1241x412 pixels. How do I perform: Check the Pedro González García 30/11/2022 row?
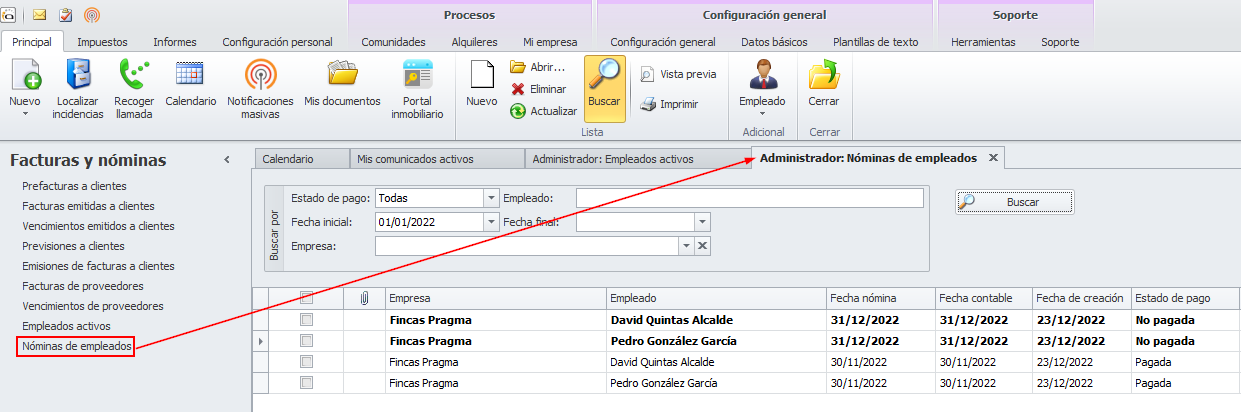pos(307,383)
